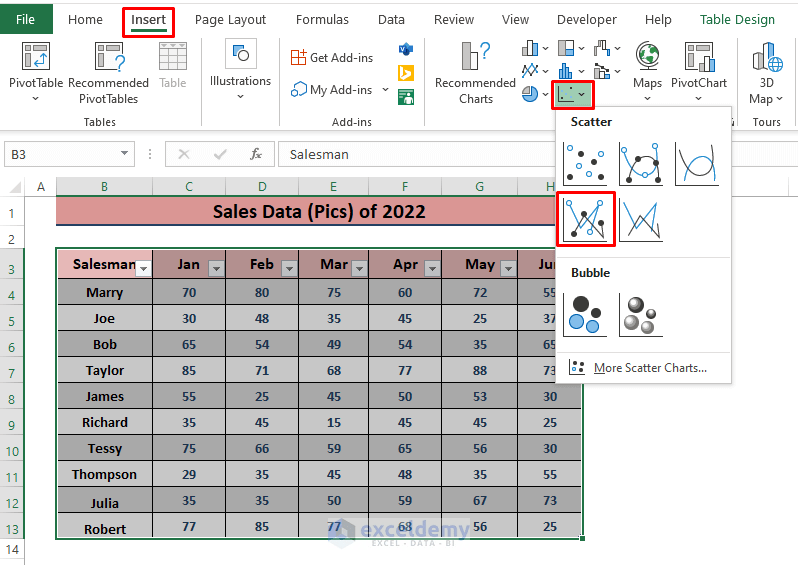The image size is (798, 565).
Task: Choose Scatter with Smooth Lines and Markers
Action: click(x=641, y=164)
